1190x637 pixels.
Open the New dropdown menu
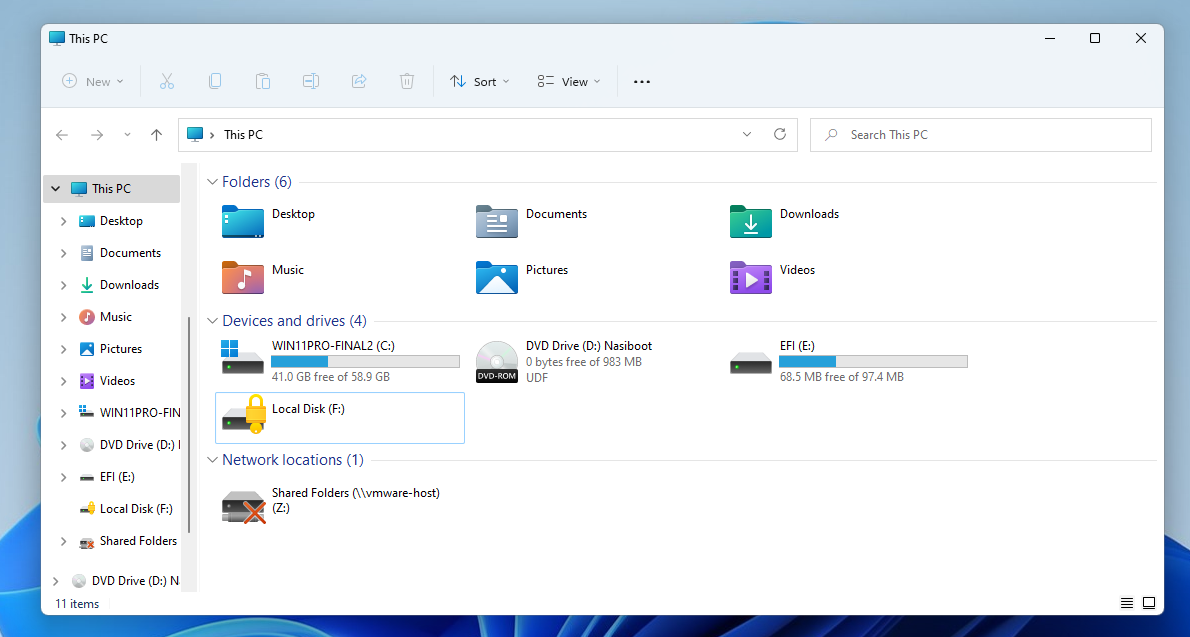tap(93, 81)
